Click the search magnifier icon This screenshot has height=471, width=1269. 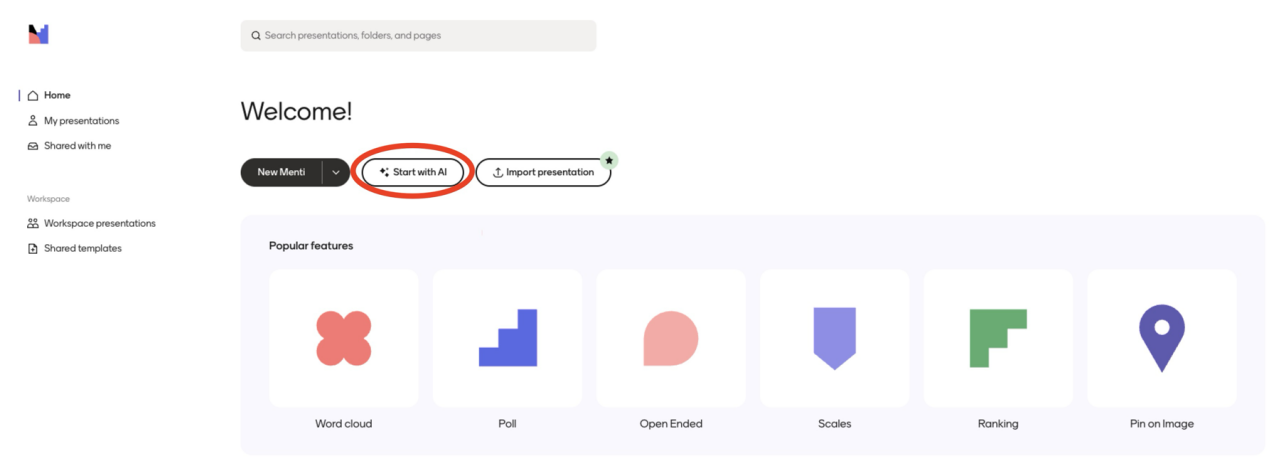256,36
